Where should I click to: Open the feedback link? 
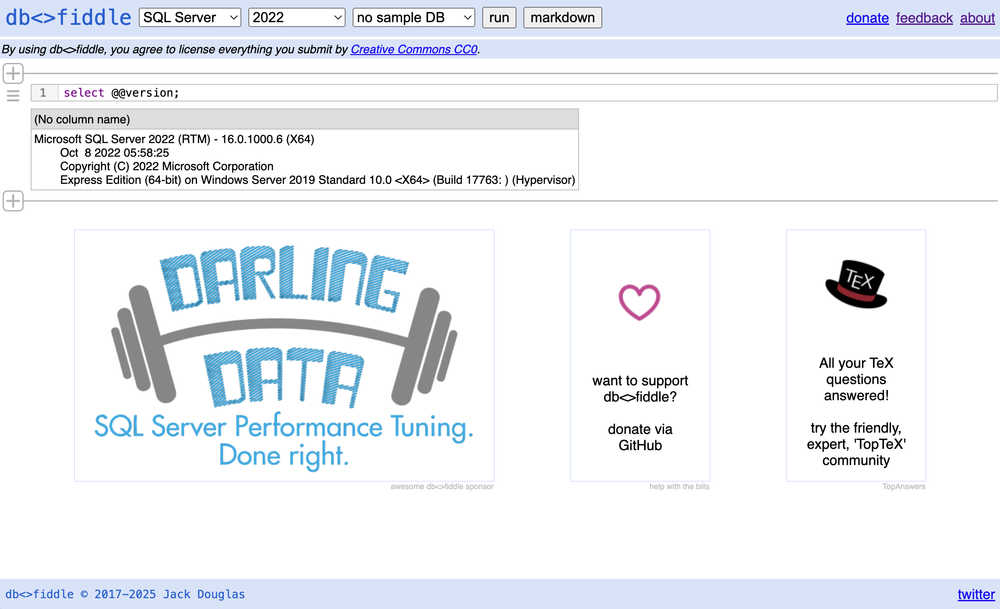point(924,18)
